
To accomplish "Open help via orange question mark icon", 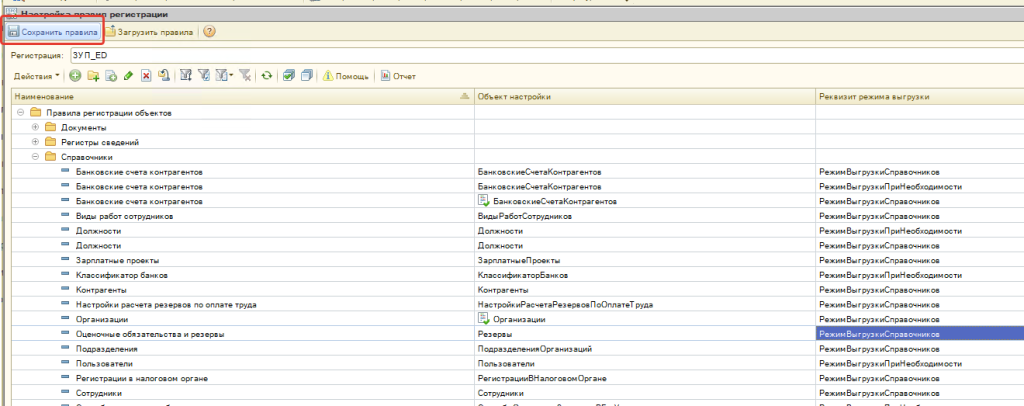I will [209, 32].
